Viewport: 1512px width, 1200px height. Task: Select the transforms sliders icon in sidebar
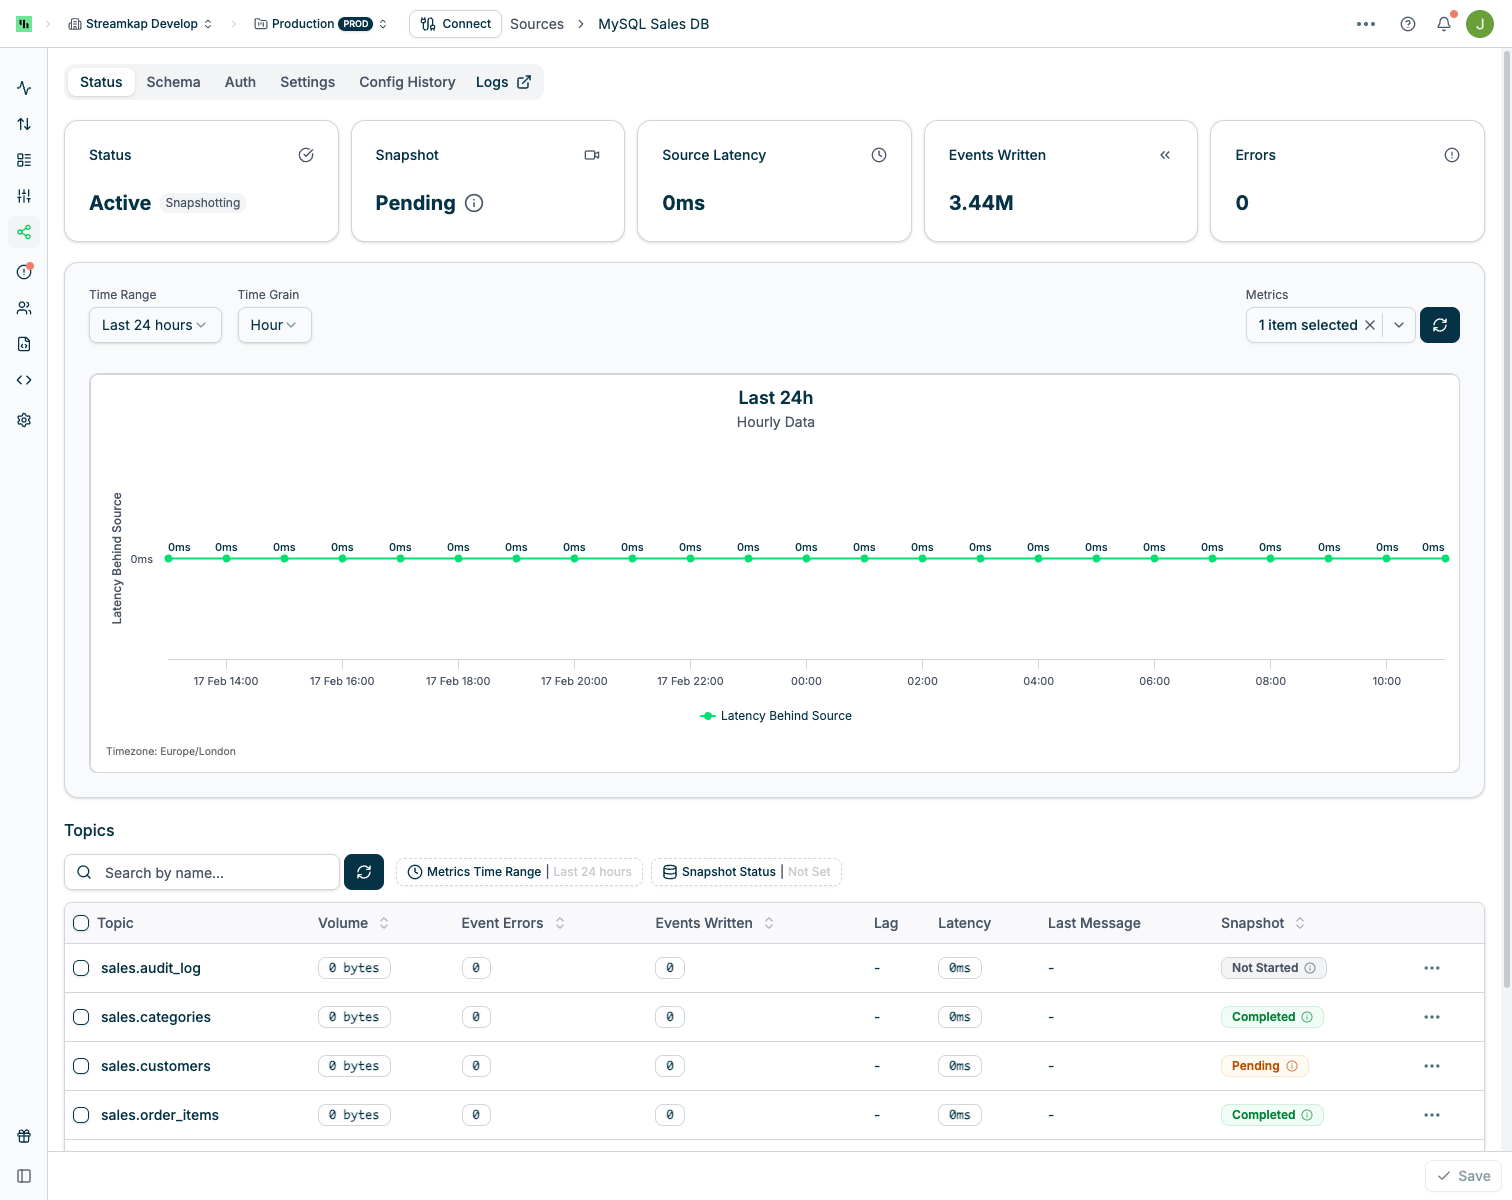pyautogui.click(x=23, y=195)
